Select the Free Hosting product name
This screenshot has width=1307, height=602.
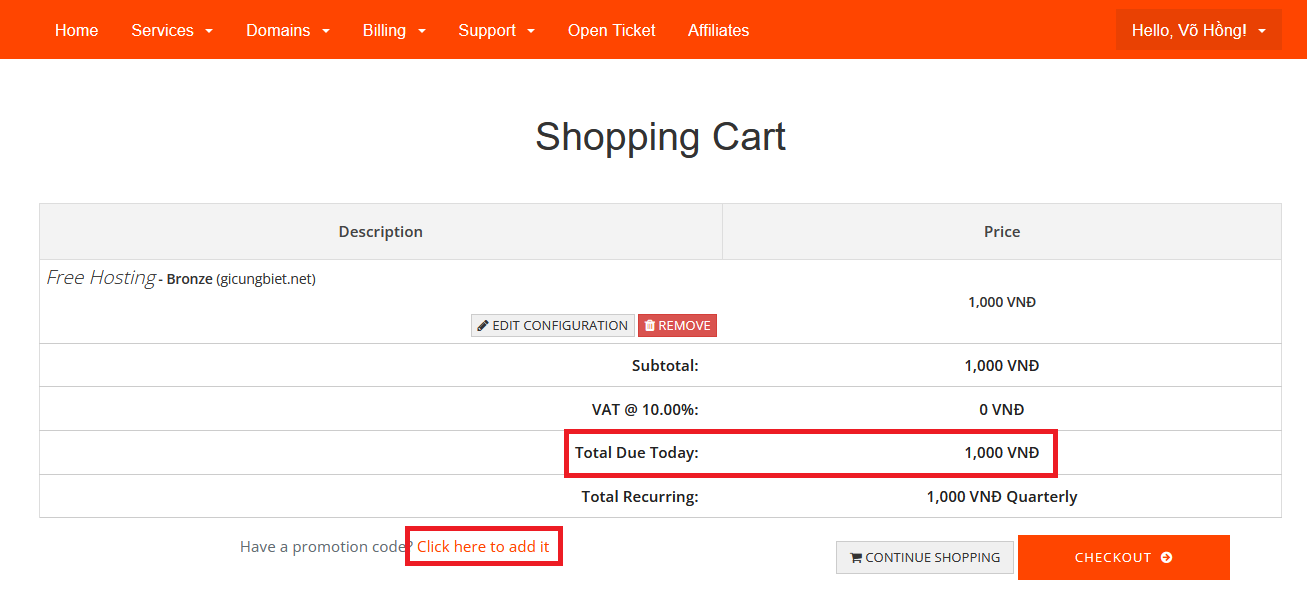tap(101, 278)
